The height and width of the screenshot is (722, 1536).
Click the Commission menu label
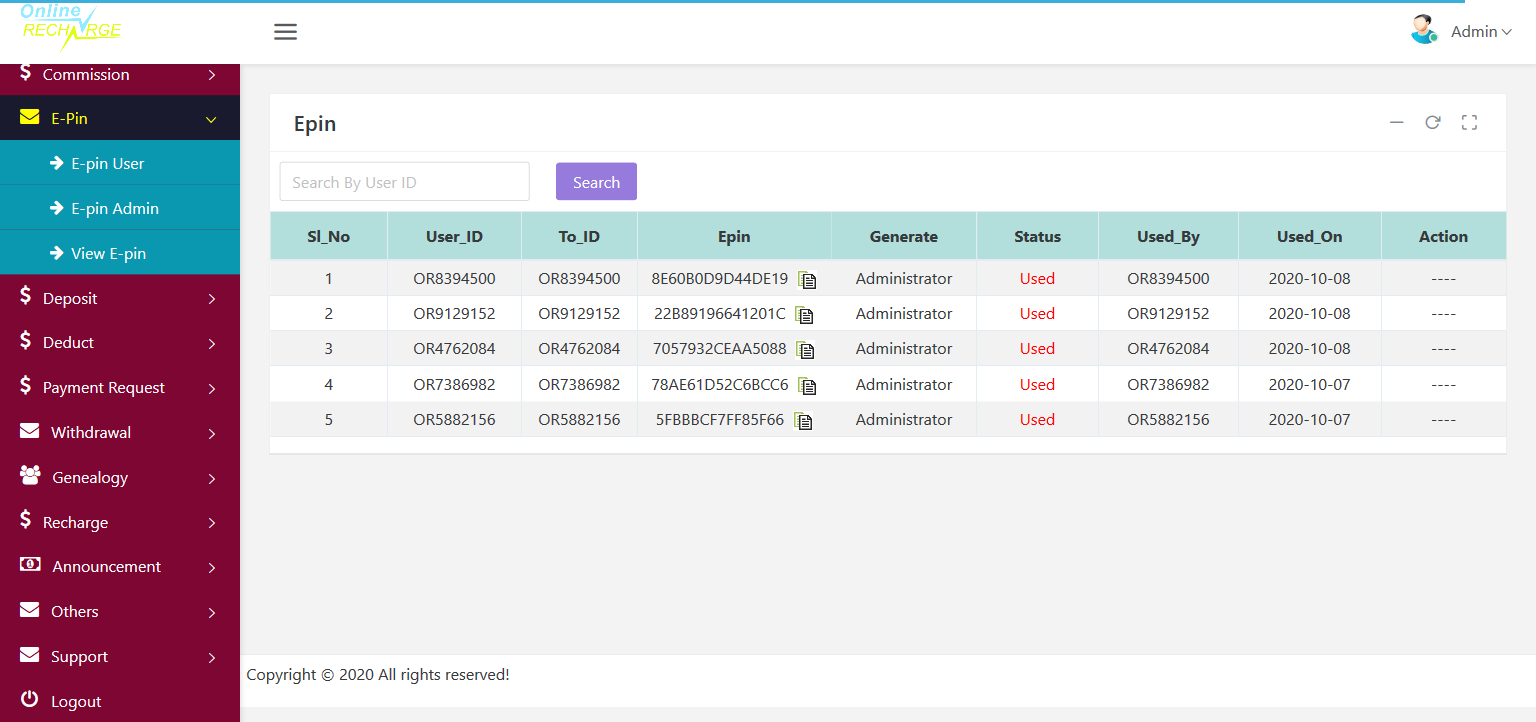pyautogui.click(x=86, y=74)
